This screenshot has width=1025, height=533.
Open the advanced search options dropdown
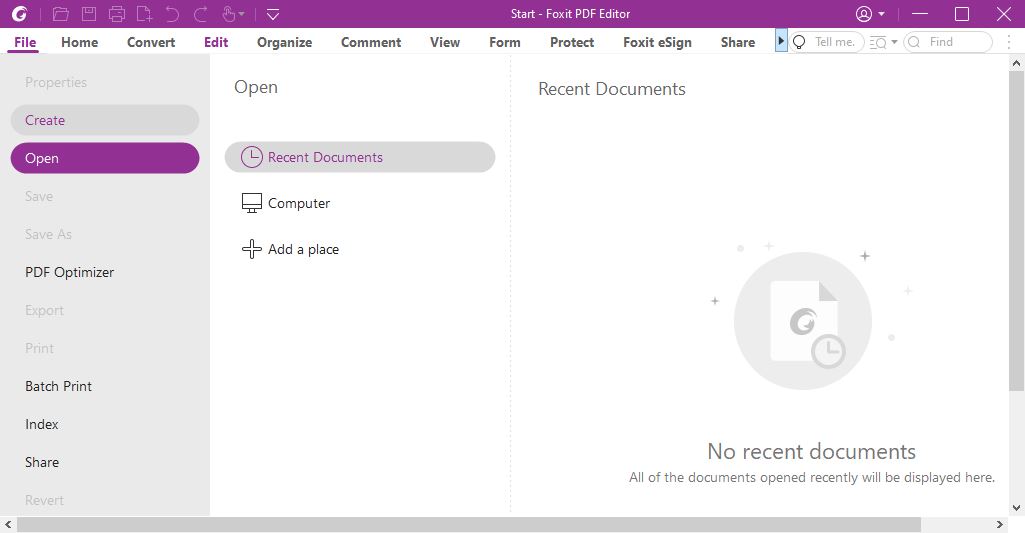883,43
